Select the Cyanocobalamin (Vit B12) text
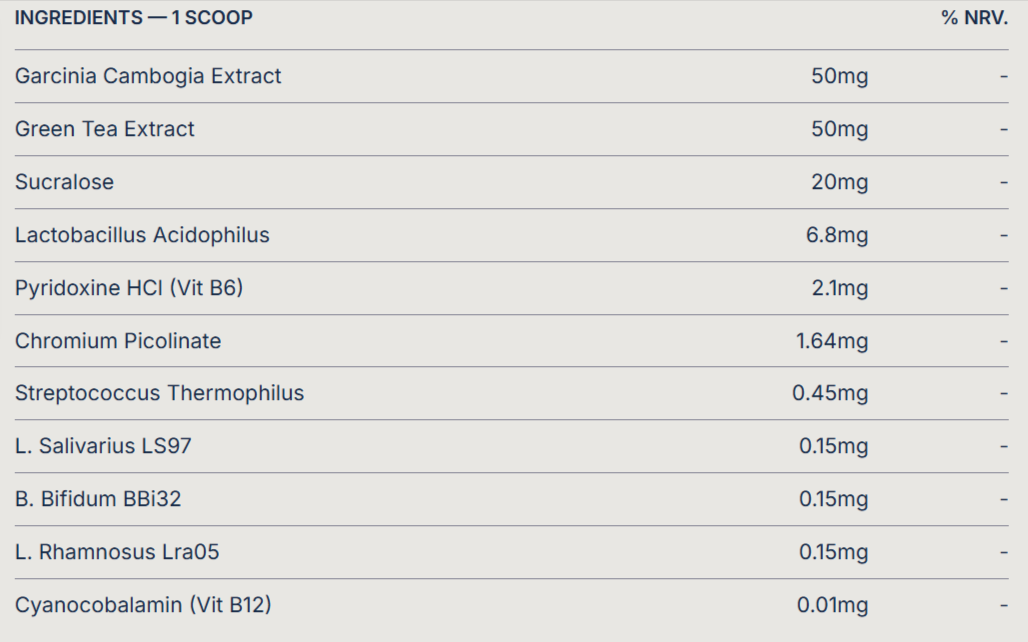Viewport: 1028px width, 642px height. tap(143, 605)
